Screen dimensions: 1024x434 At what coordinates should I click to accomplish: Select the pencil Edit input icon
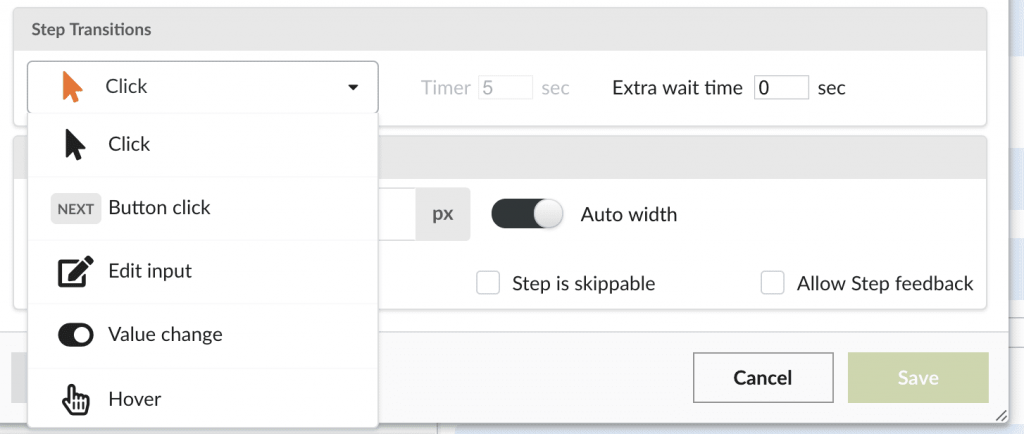tap(76, 271)
